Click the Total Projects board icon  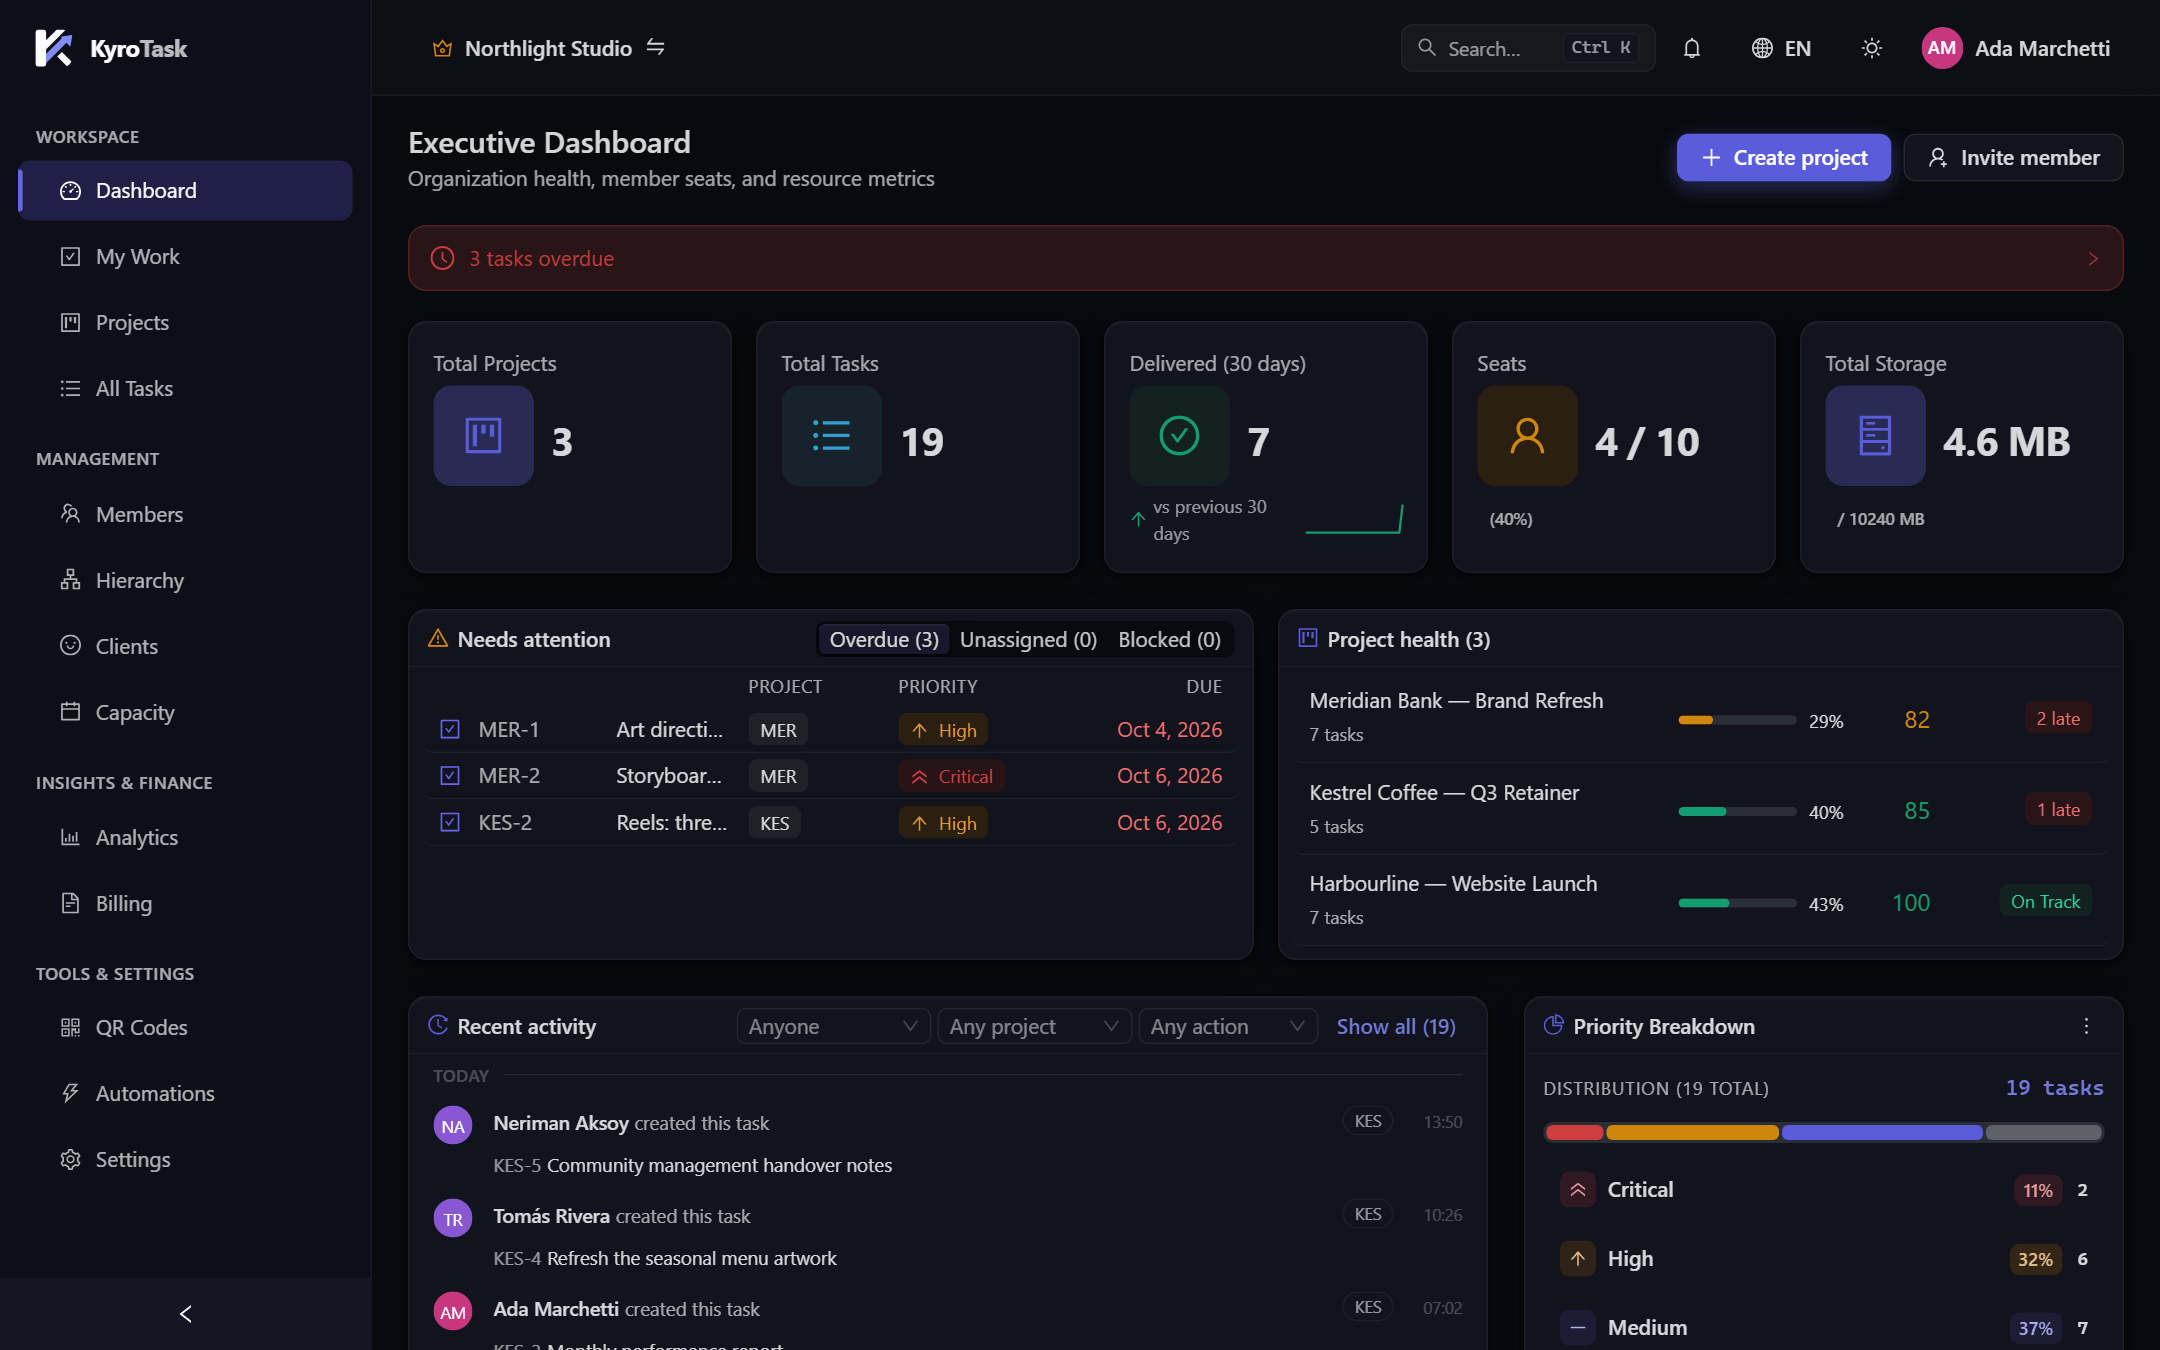(x=483, y=436)
